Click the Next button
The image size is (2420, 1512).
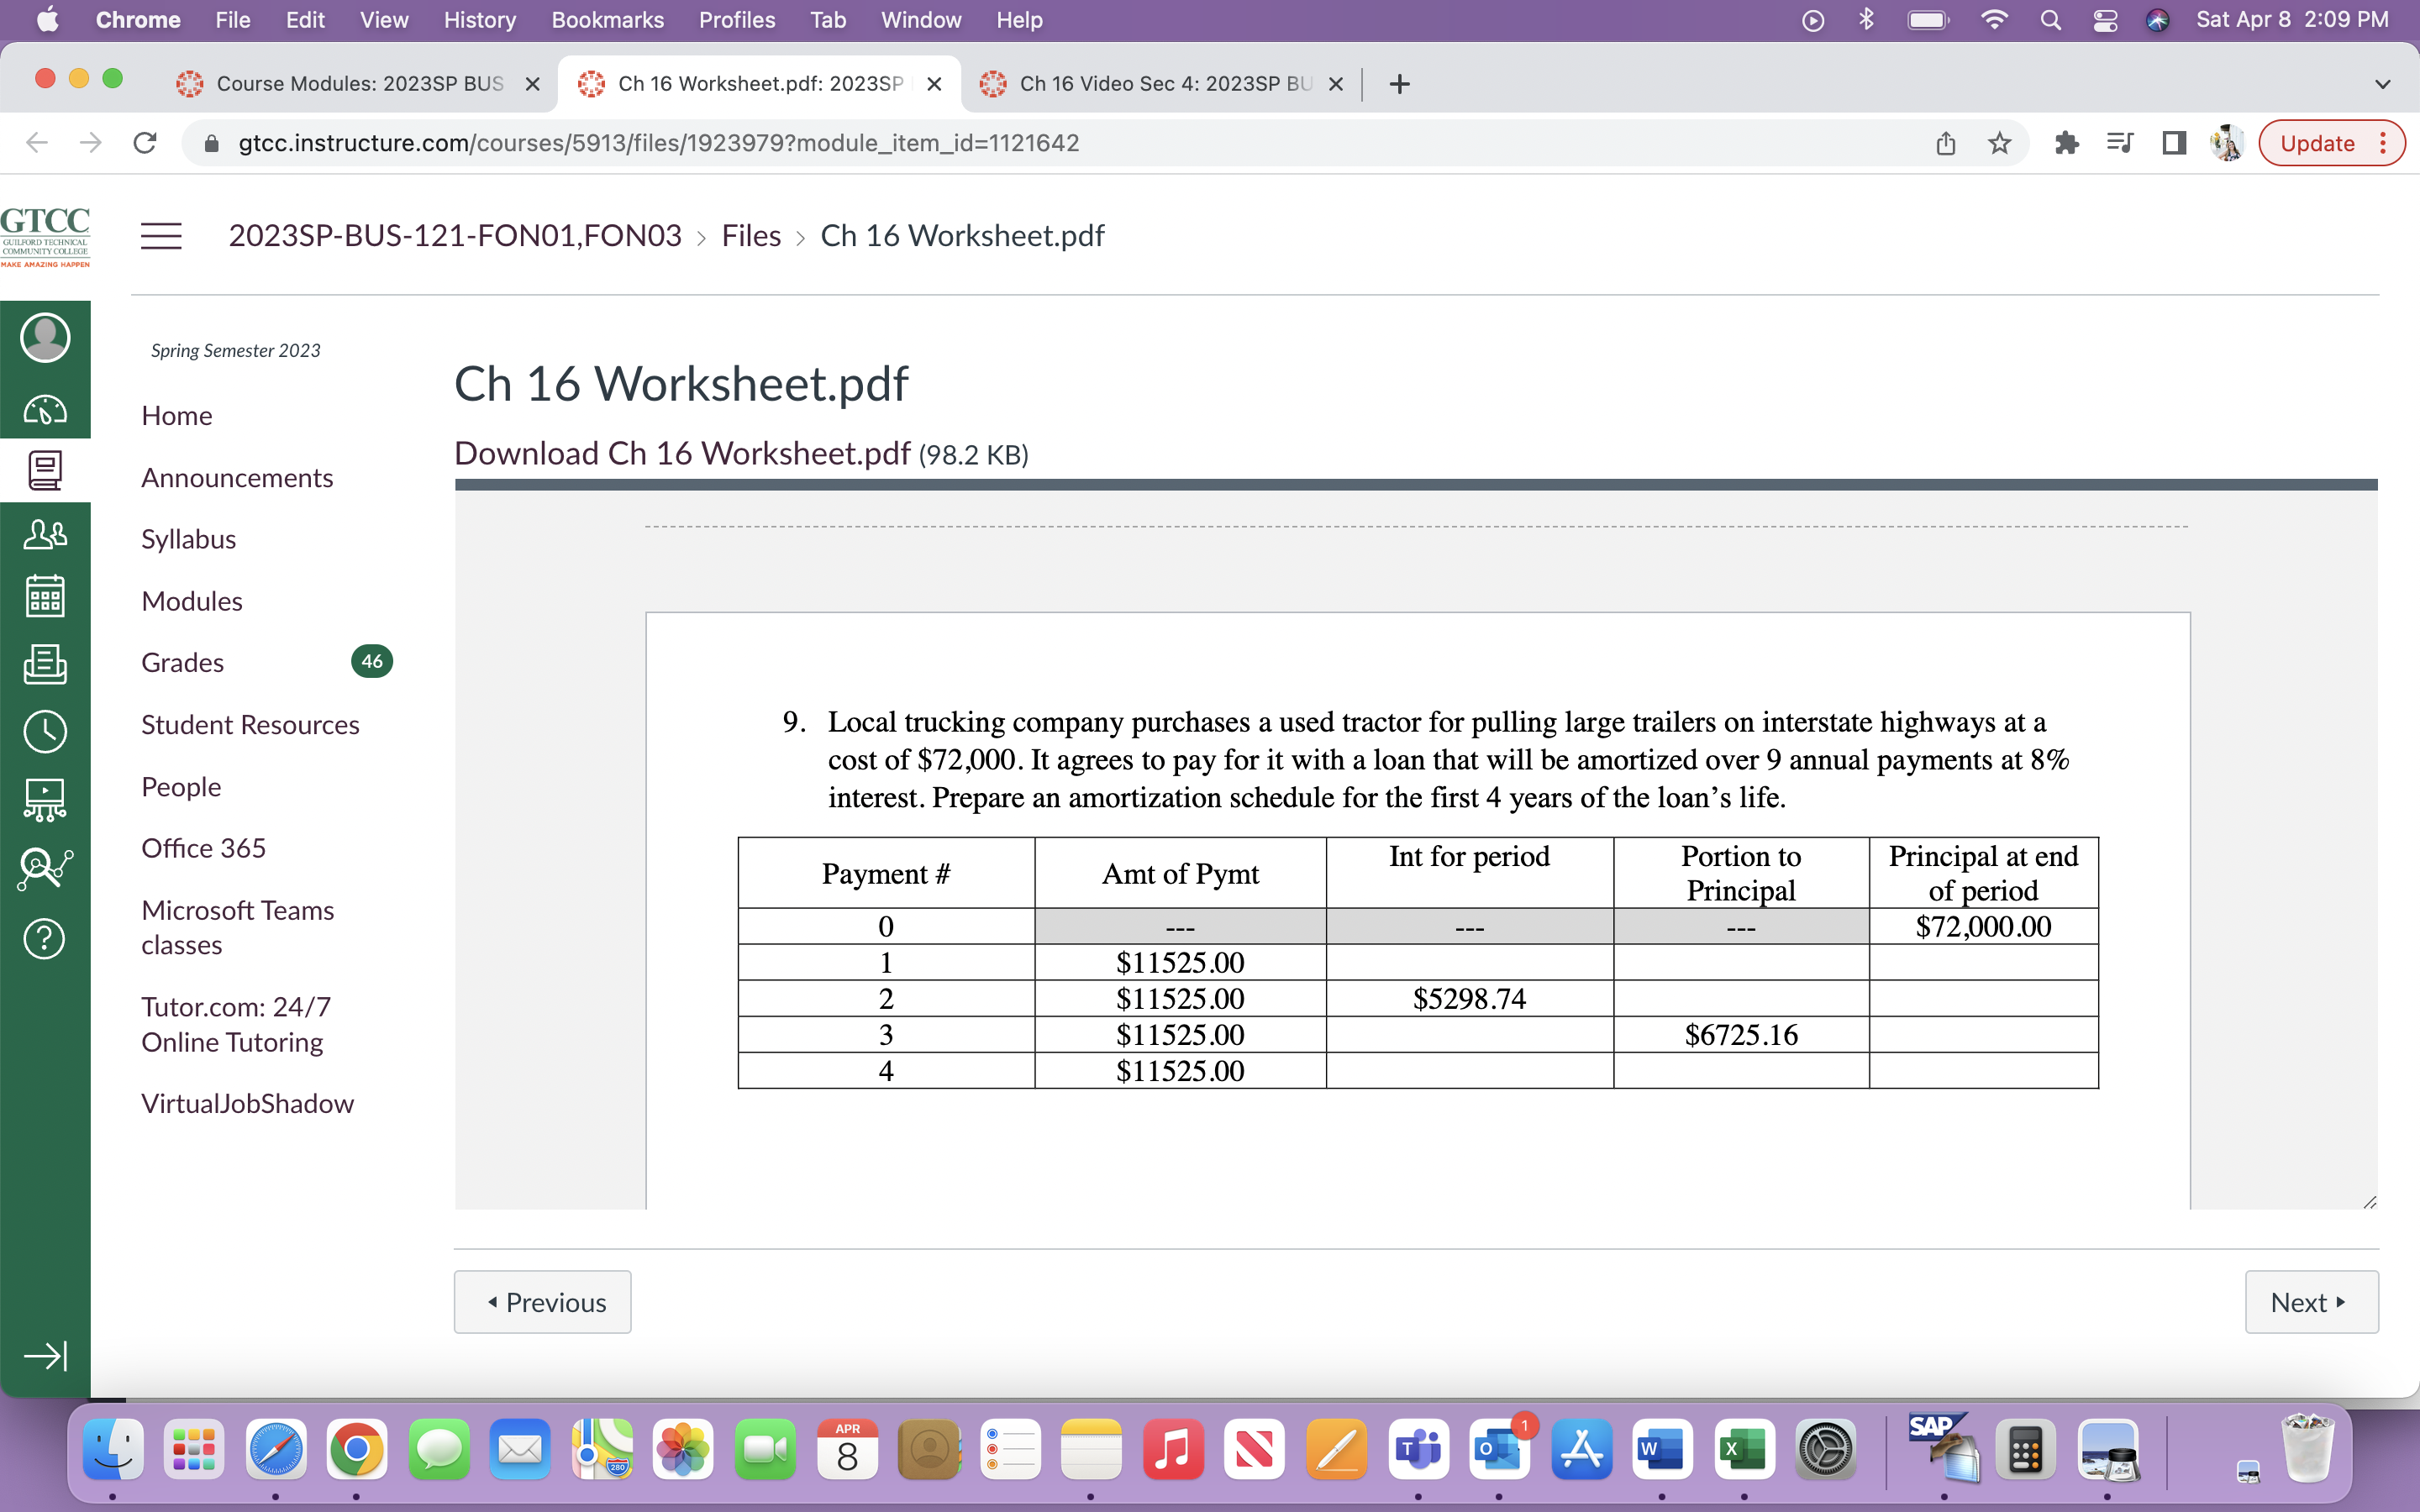pos(2310,1302)
